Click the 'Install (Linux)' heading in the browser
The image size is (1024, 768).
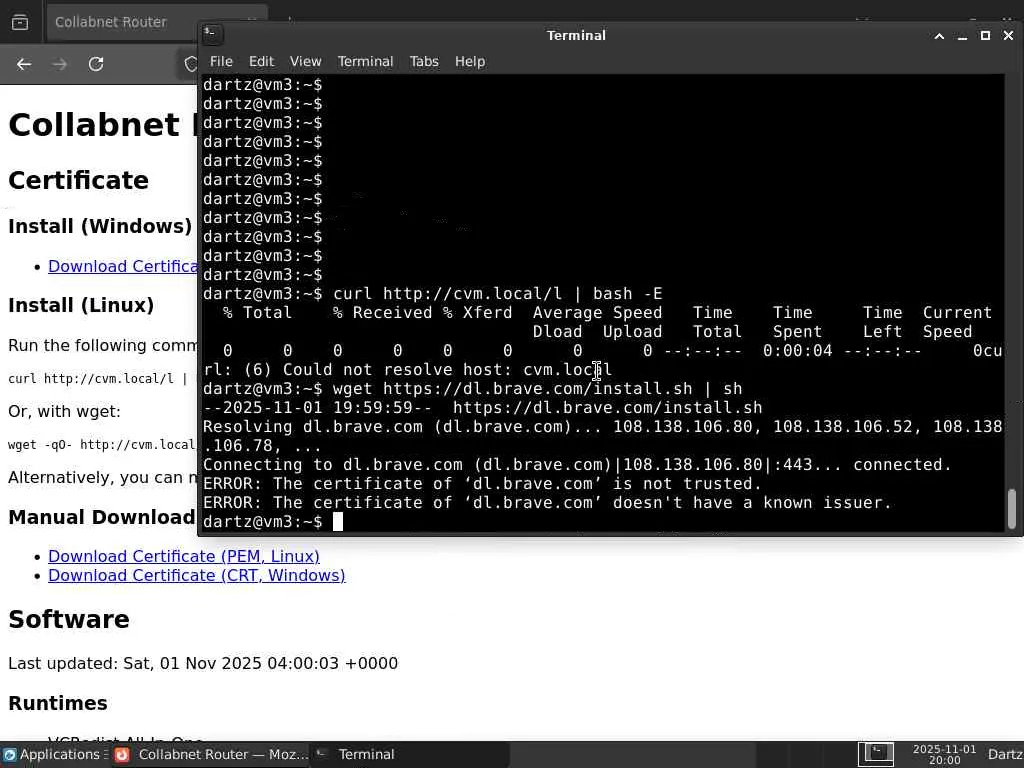[81, 305]
